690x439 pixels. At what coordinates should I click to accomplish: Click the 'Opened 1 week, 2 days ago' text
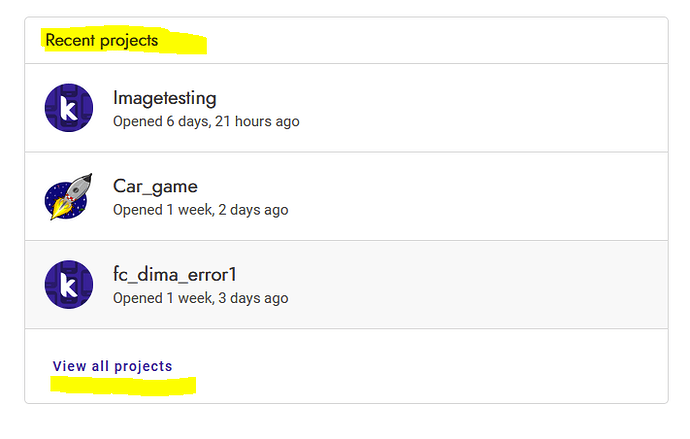point(201,210)
